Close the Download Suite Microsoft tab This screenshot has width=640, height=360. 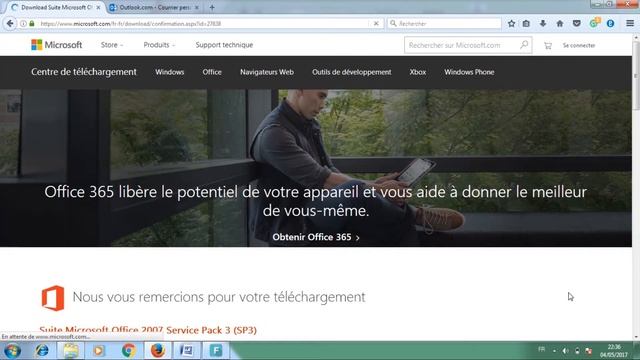[98, 7]
